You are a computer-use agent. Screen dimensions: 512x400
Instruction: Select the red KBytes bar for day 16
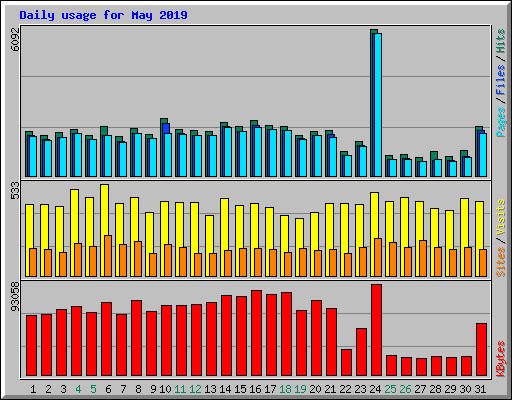[256, 333]
